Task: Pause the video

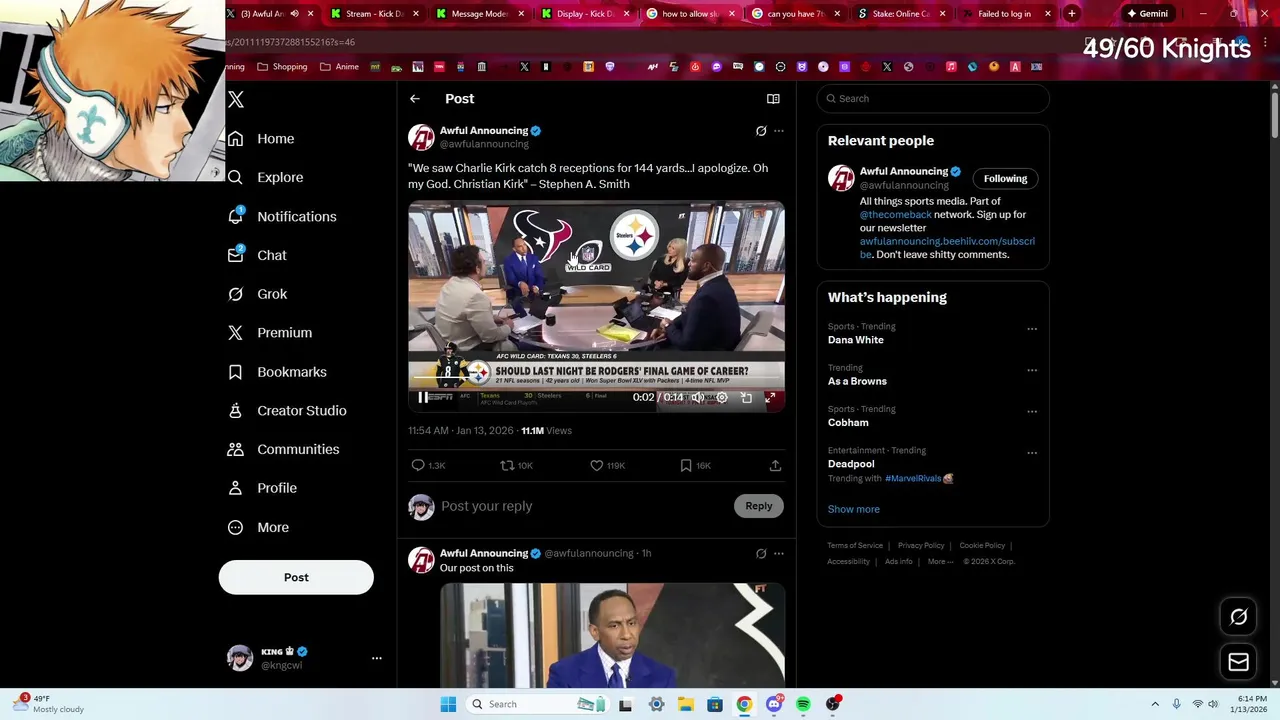Action: (x=423, y=397)
